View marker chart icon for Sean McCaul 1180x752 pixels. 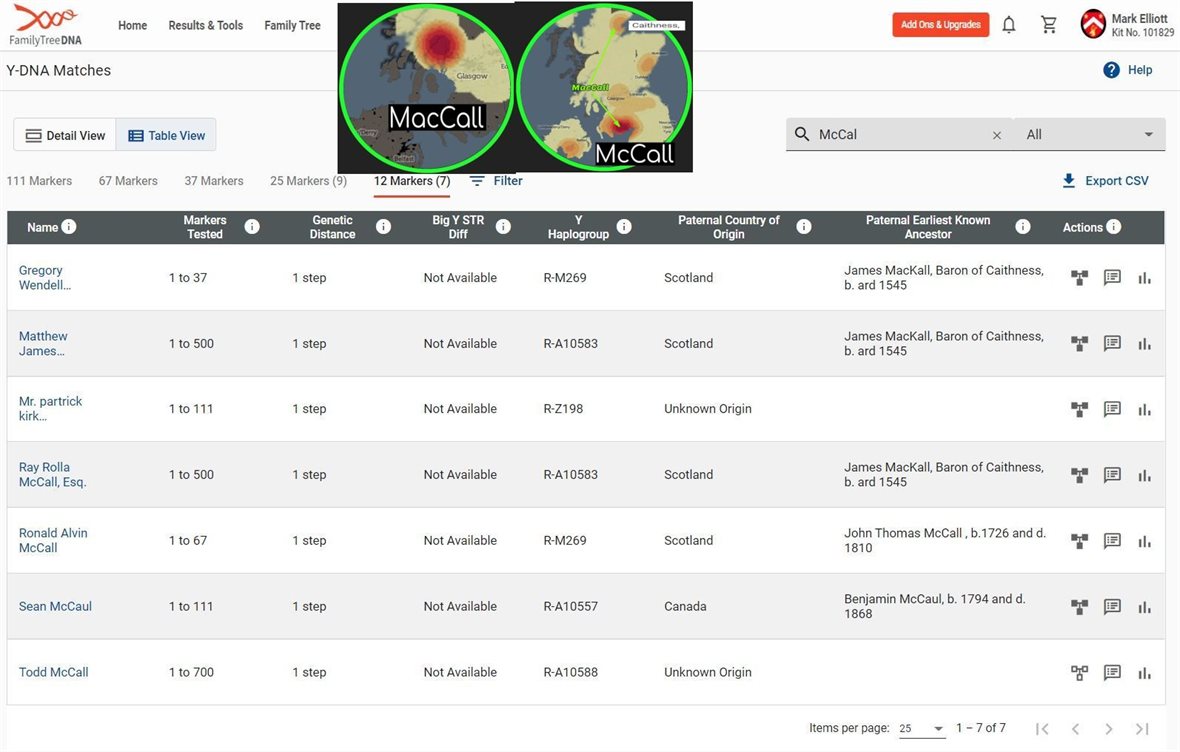(1144, 607)
